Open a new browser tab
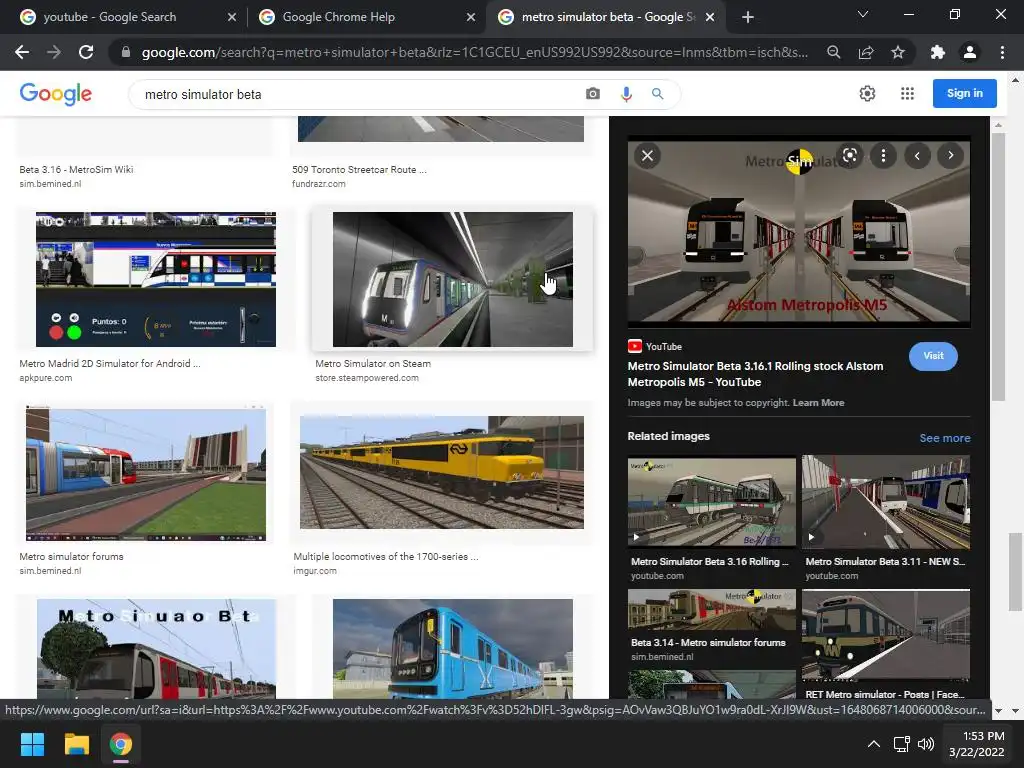 coord(748,17)
